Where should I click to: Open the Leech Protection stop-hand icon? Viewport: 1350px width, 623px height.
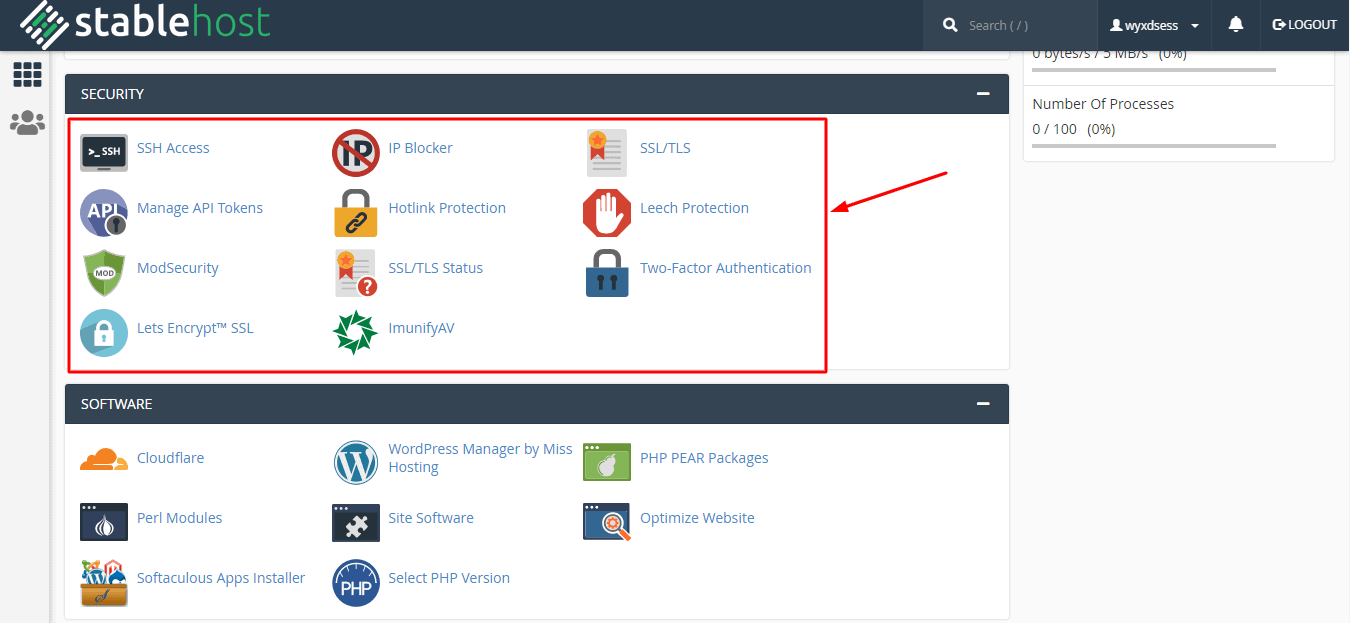(607, 212)
